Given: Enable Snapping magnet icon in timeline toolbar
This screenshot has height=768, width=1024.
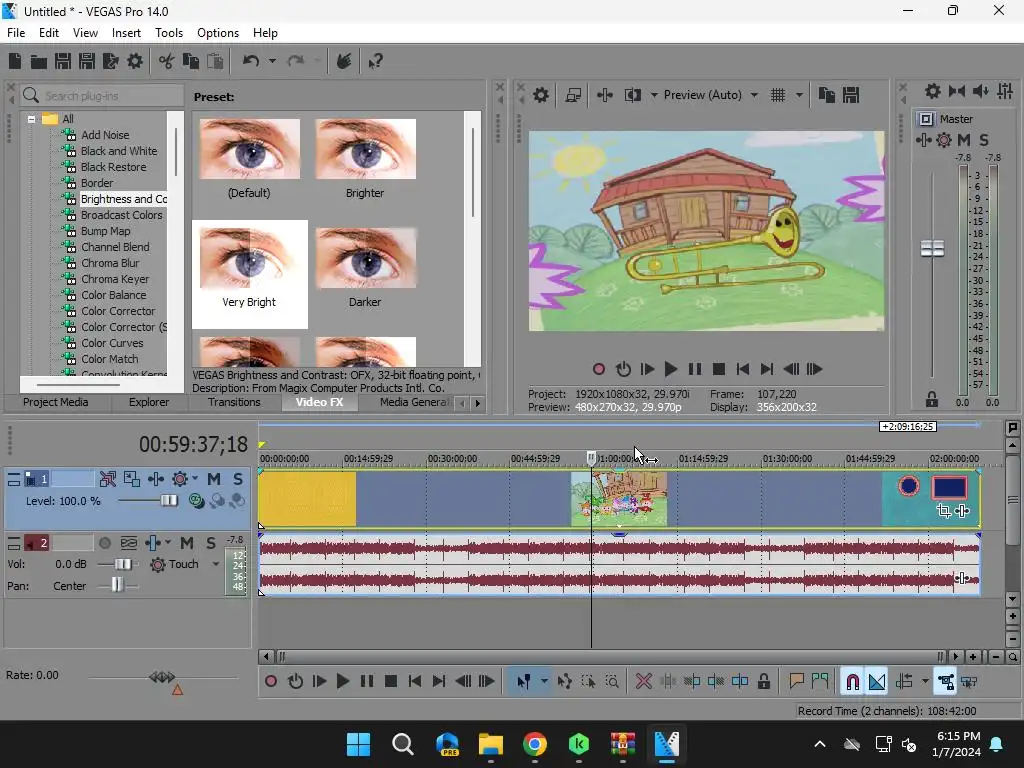Looking at the screenshot, I should (852, 682).
